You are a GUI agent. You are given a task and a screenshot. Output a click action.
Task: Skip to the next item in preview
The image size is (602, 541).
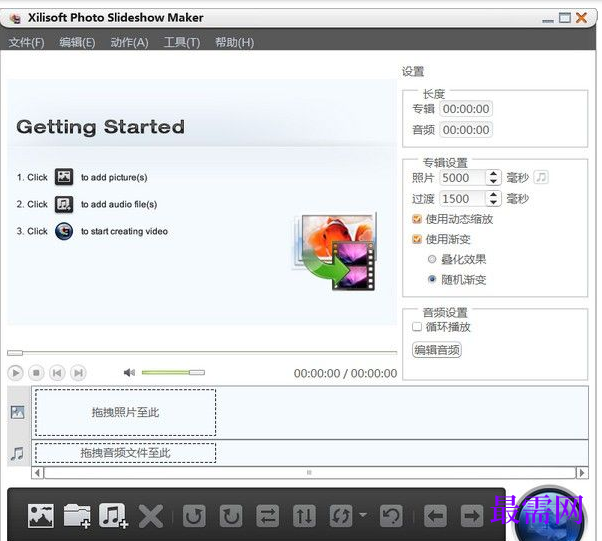tap(78, 373)
